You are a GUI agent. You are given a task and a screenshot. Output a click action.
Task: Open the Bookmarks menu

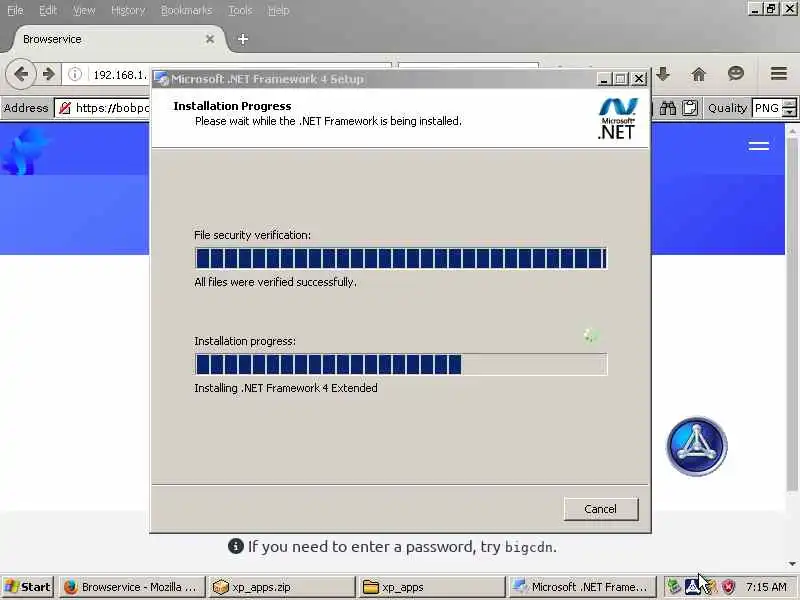(186, 10)
